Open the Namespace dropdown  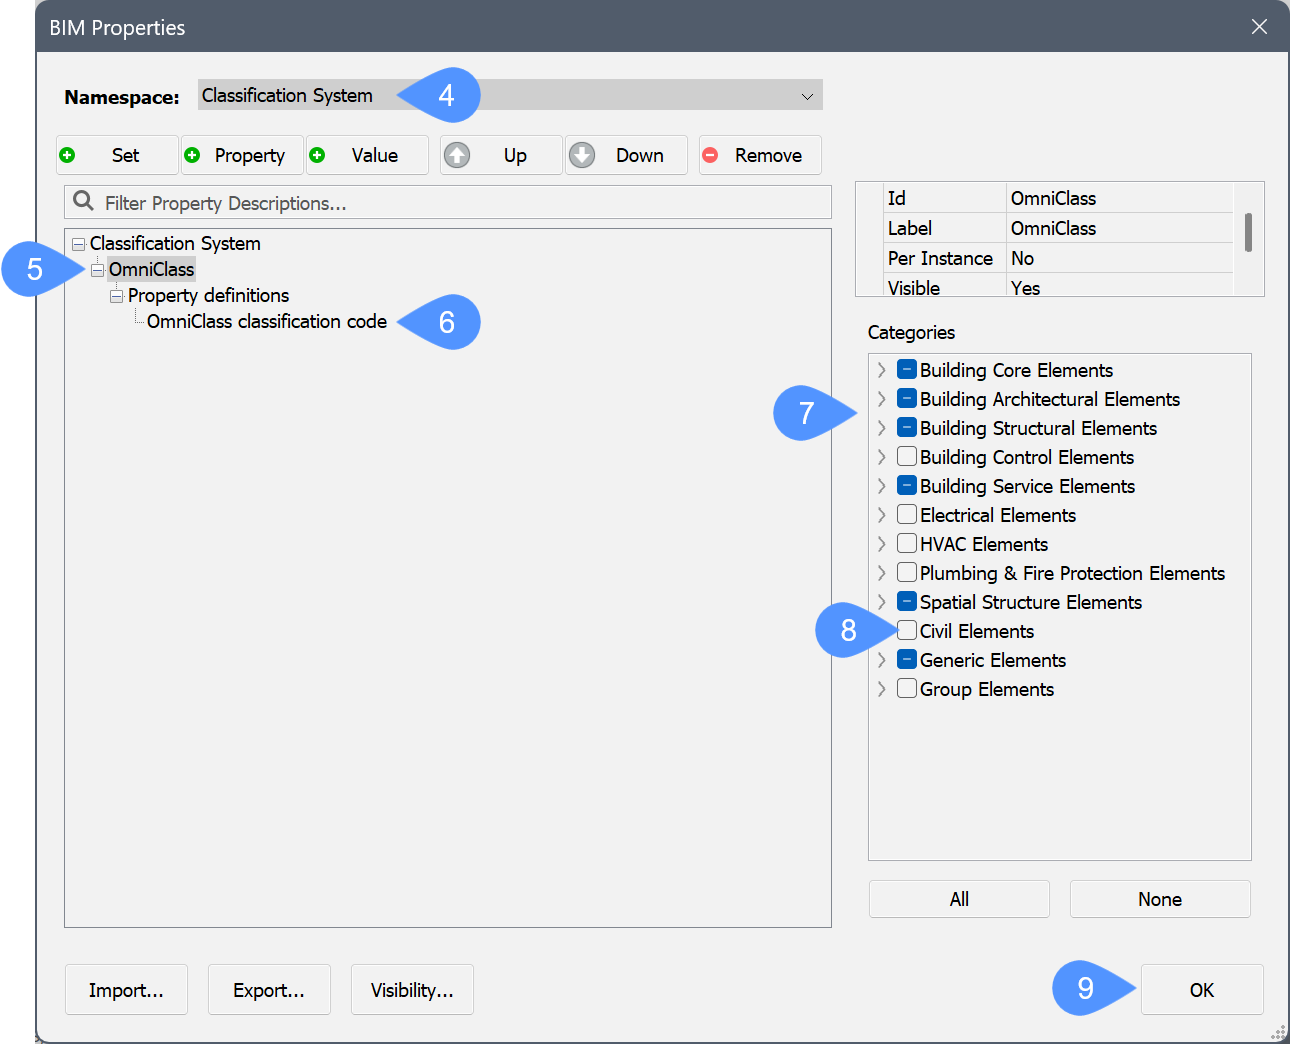806,96
